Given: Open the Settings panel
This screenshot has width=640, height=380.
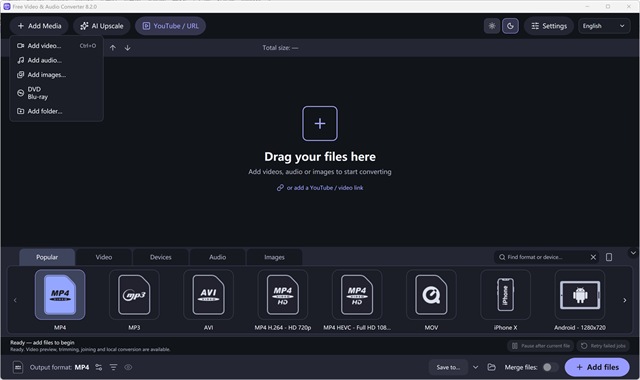Looking at the screenshot, I should click(x=549, y=26).
